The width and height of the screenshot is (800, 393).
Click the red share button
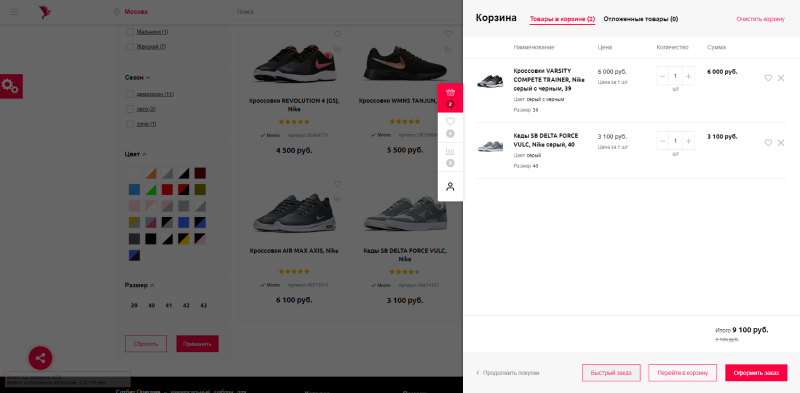[x=40, y=358]
